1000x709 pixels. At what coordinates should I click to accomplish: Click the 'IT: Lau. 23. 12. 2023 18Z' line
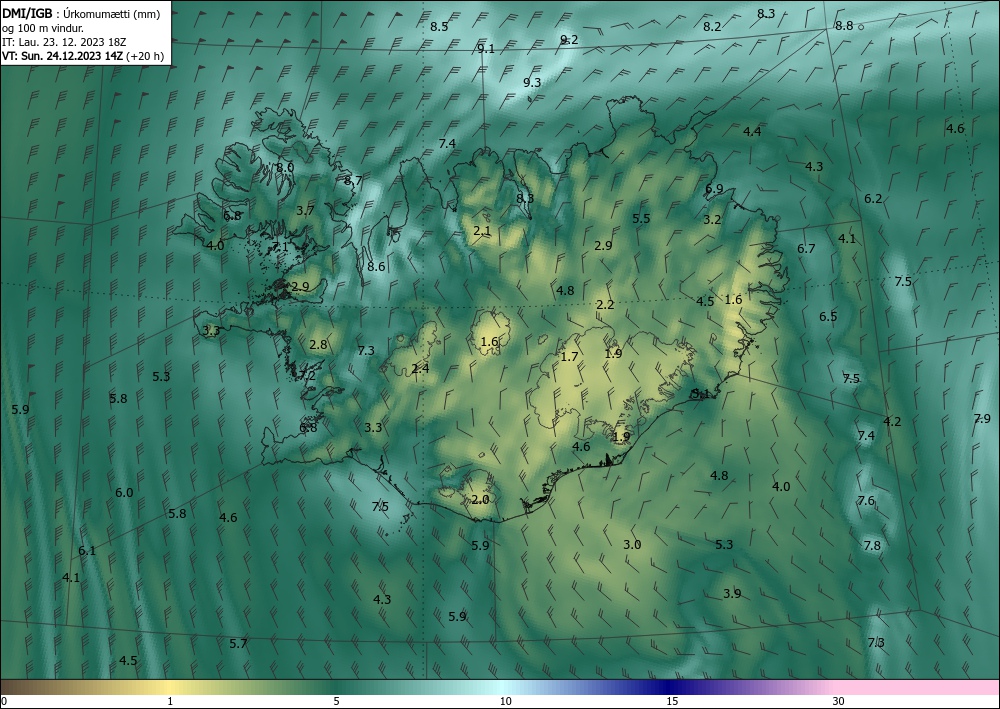pyautogui.click(x=64, y=42)
